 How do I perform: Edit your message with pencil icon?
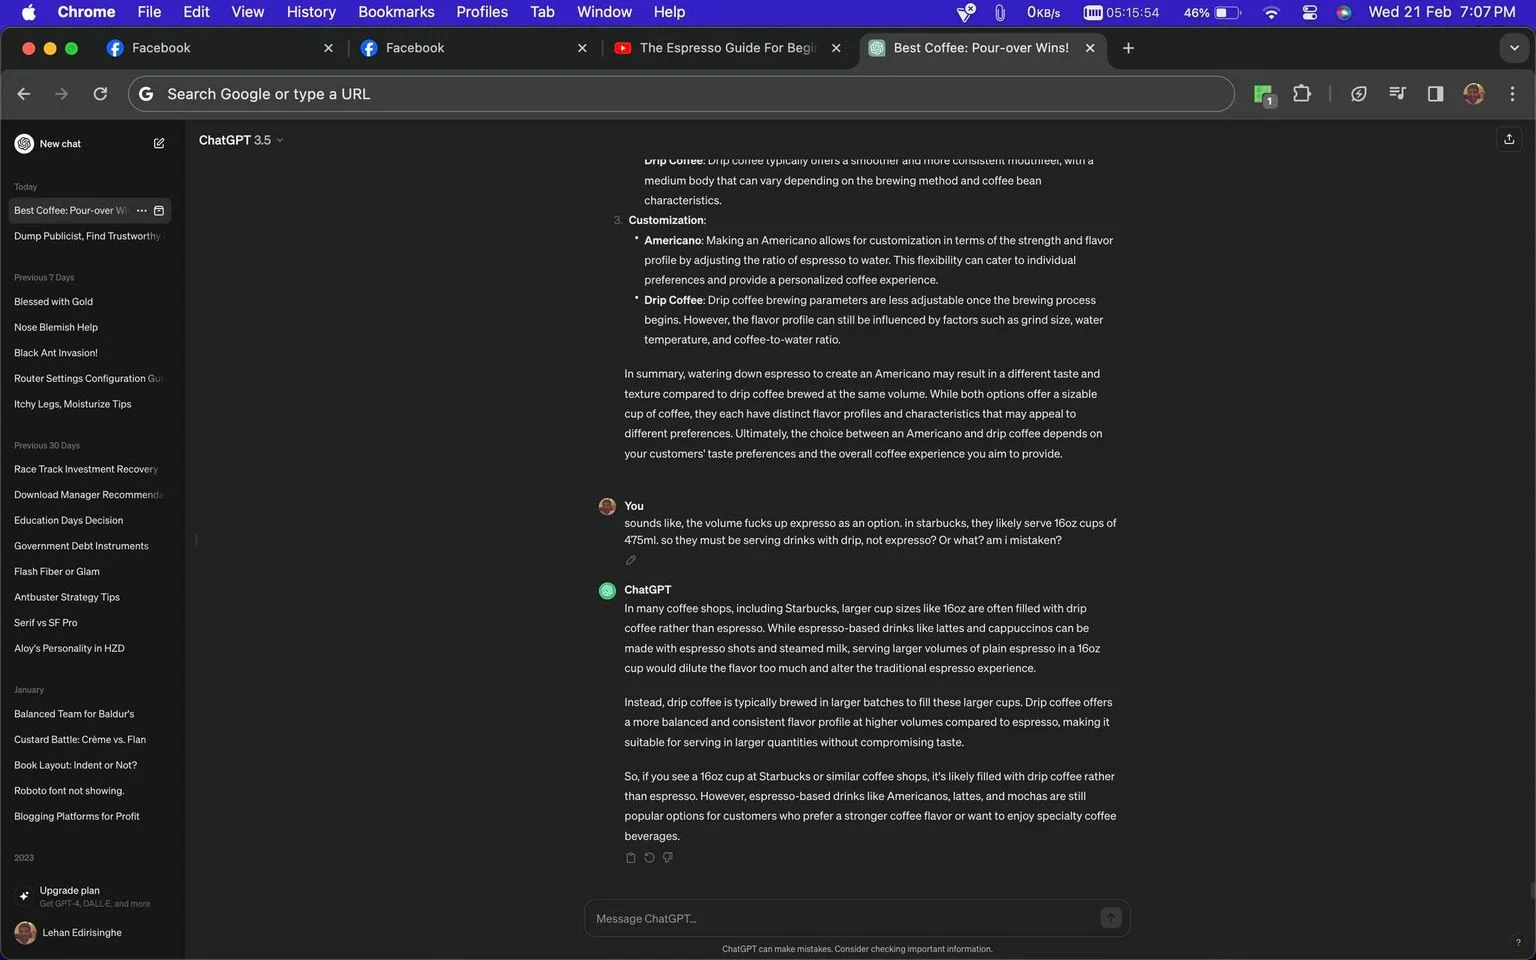[630, 560]
